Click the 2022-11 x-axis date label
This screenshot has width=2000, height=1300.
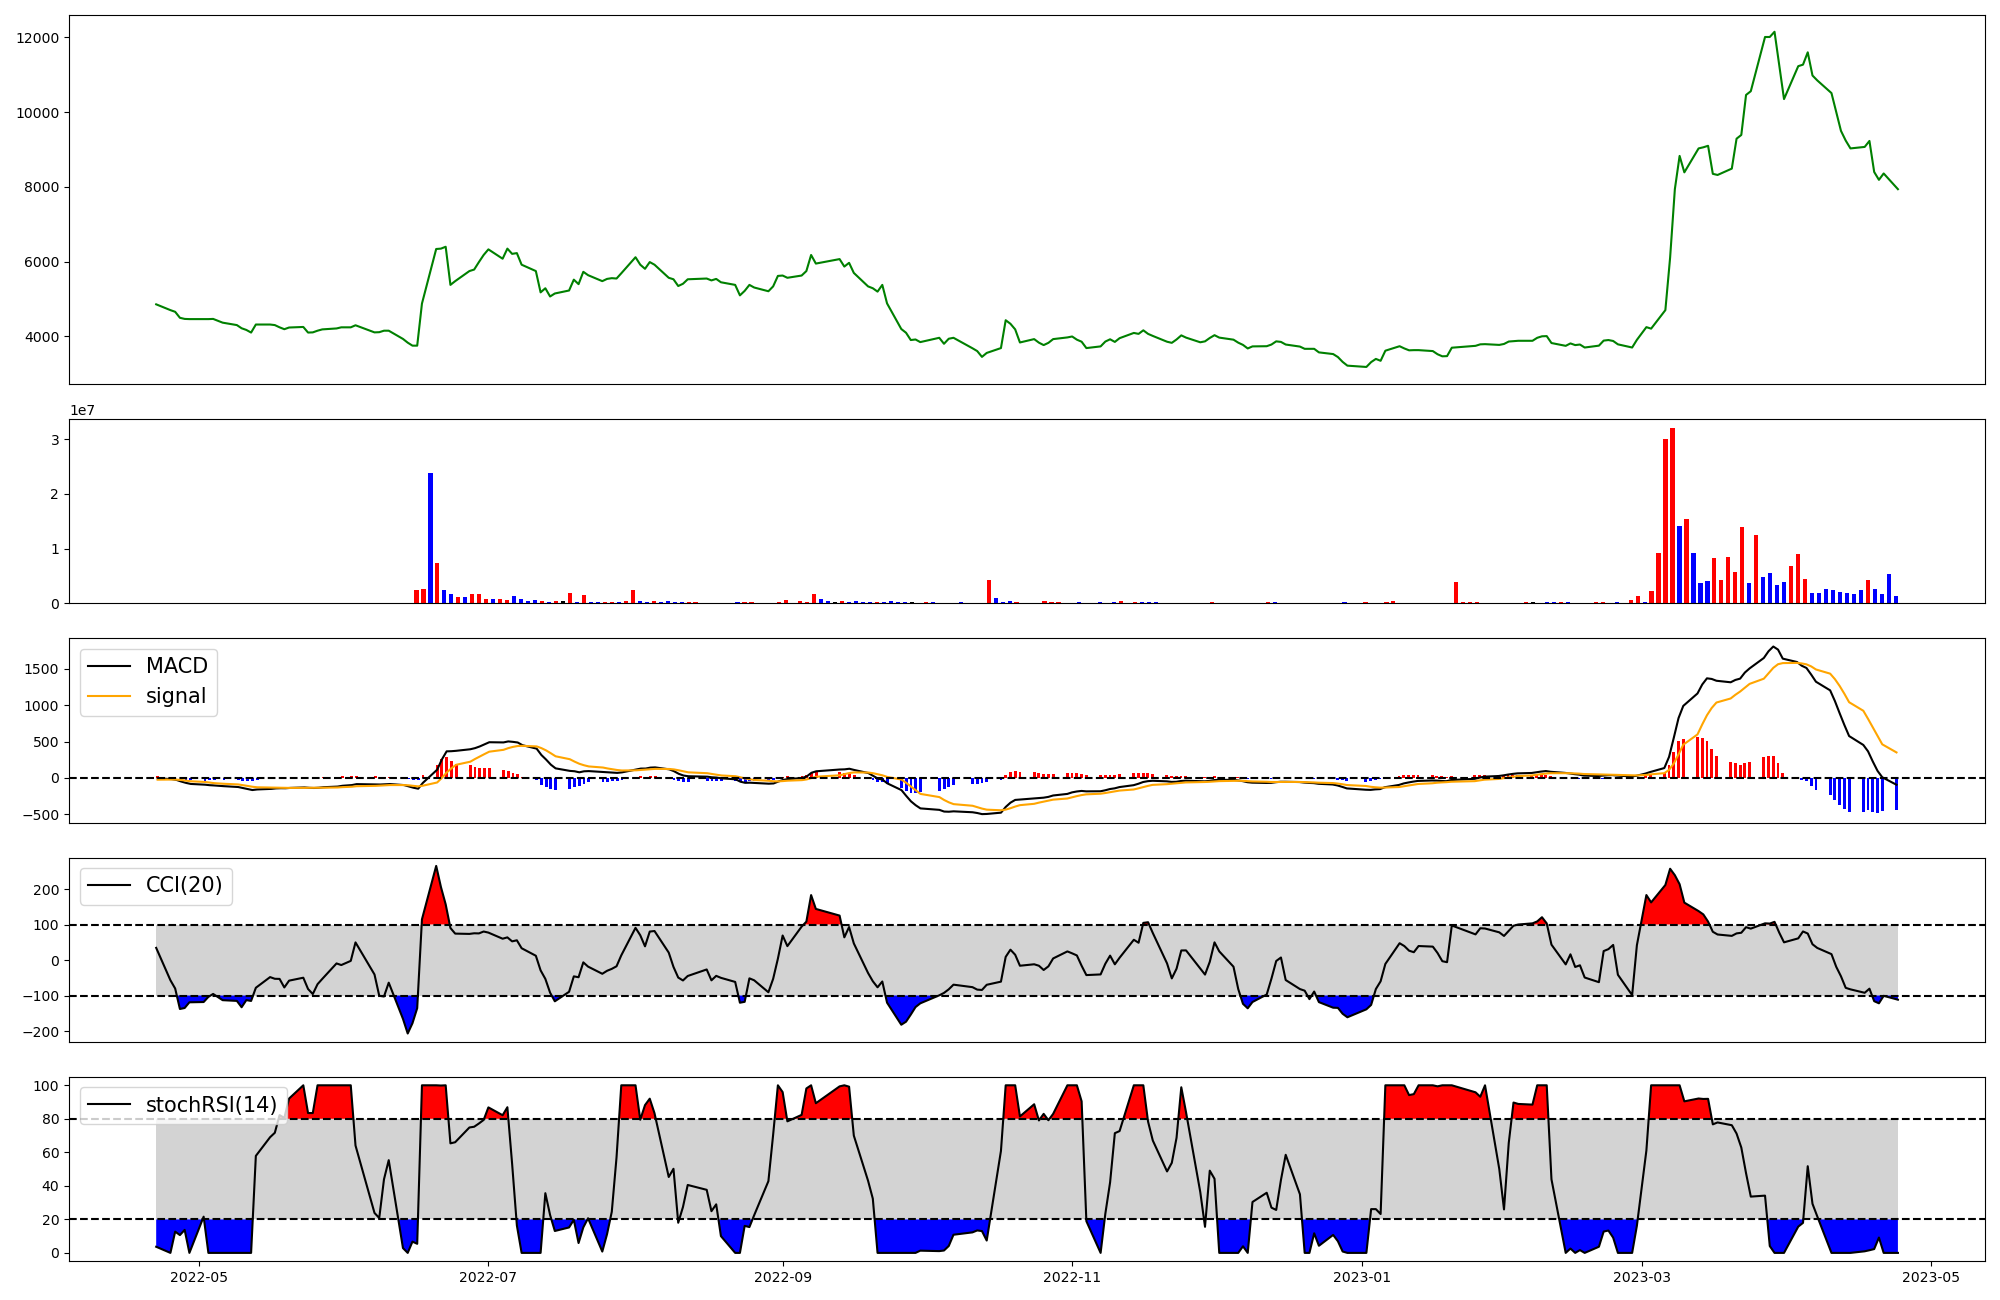click(1072, 1277)
